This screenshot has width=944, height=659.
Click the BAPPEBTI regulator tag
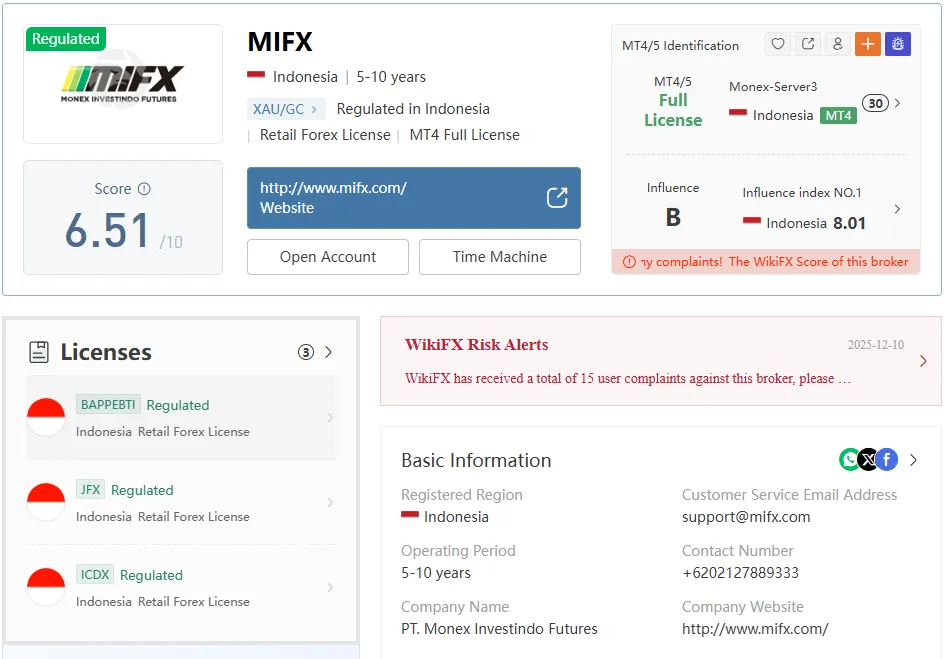tap(108, 404)
